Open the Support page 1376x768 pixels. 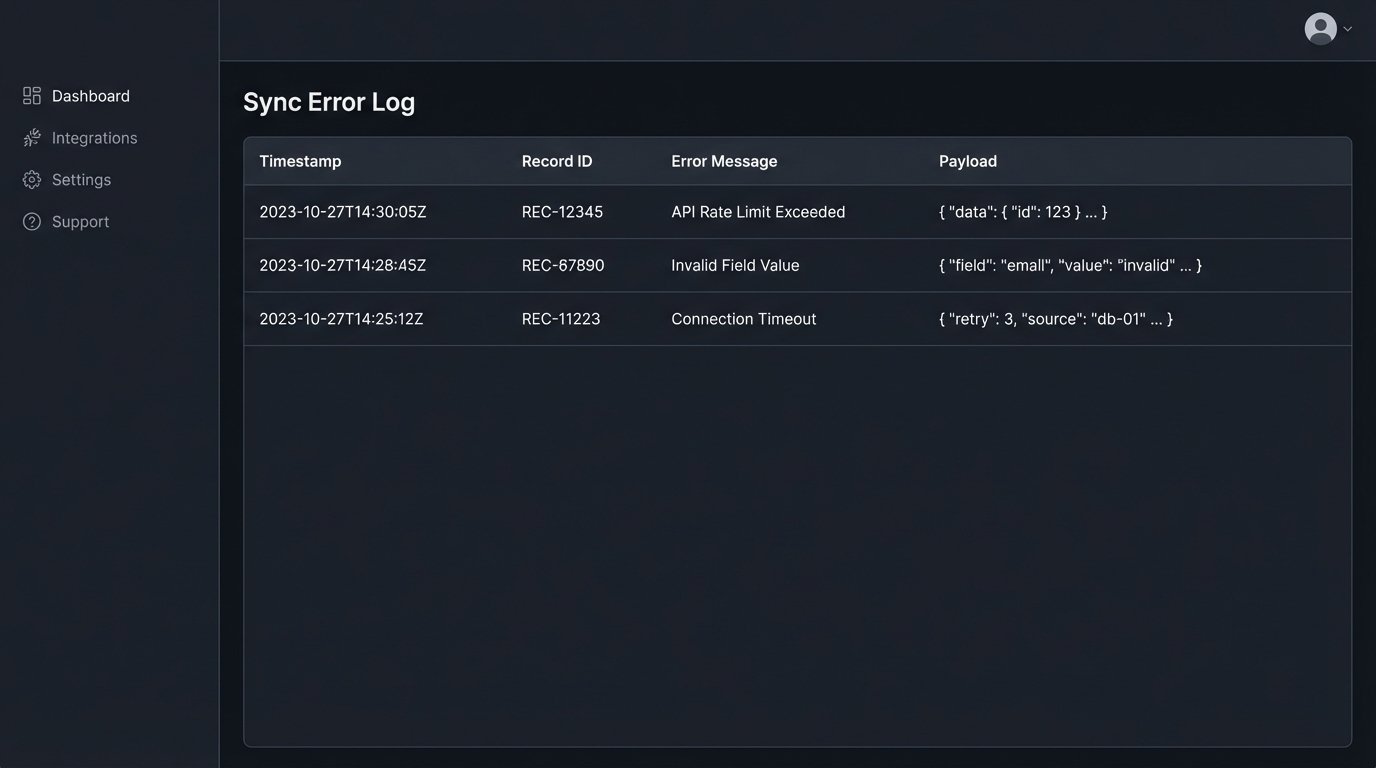pos(80,221)
